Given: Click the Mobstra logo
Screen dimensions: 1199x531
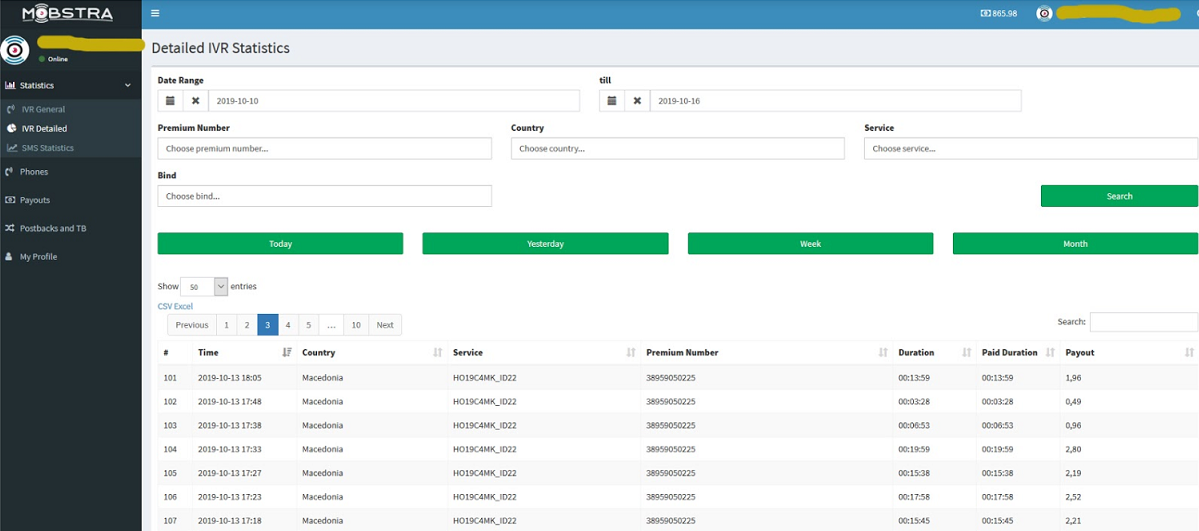Looking at the screenshot, I should click(x=67, y=14).
